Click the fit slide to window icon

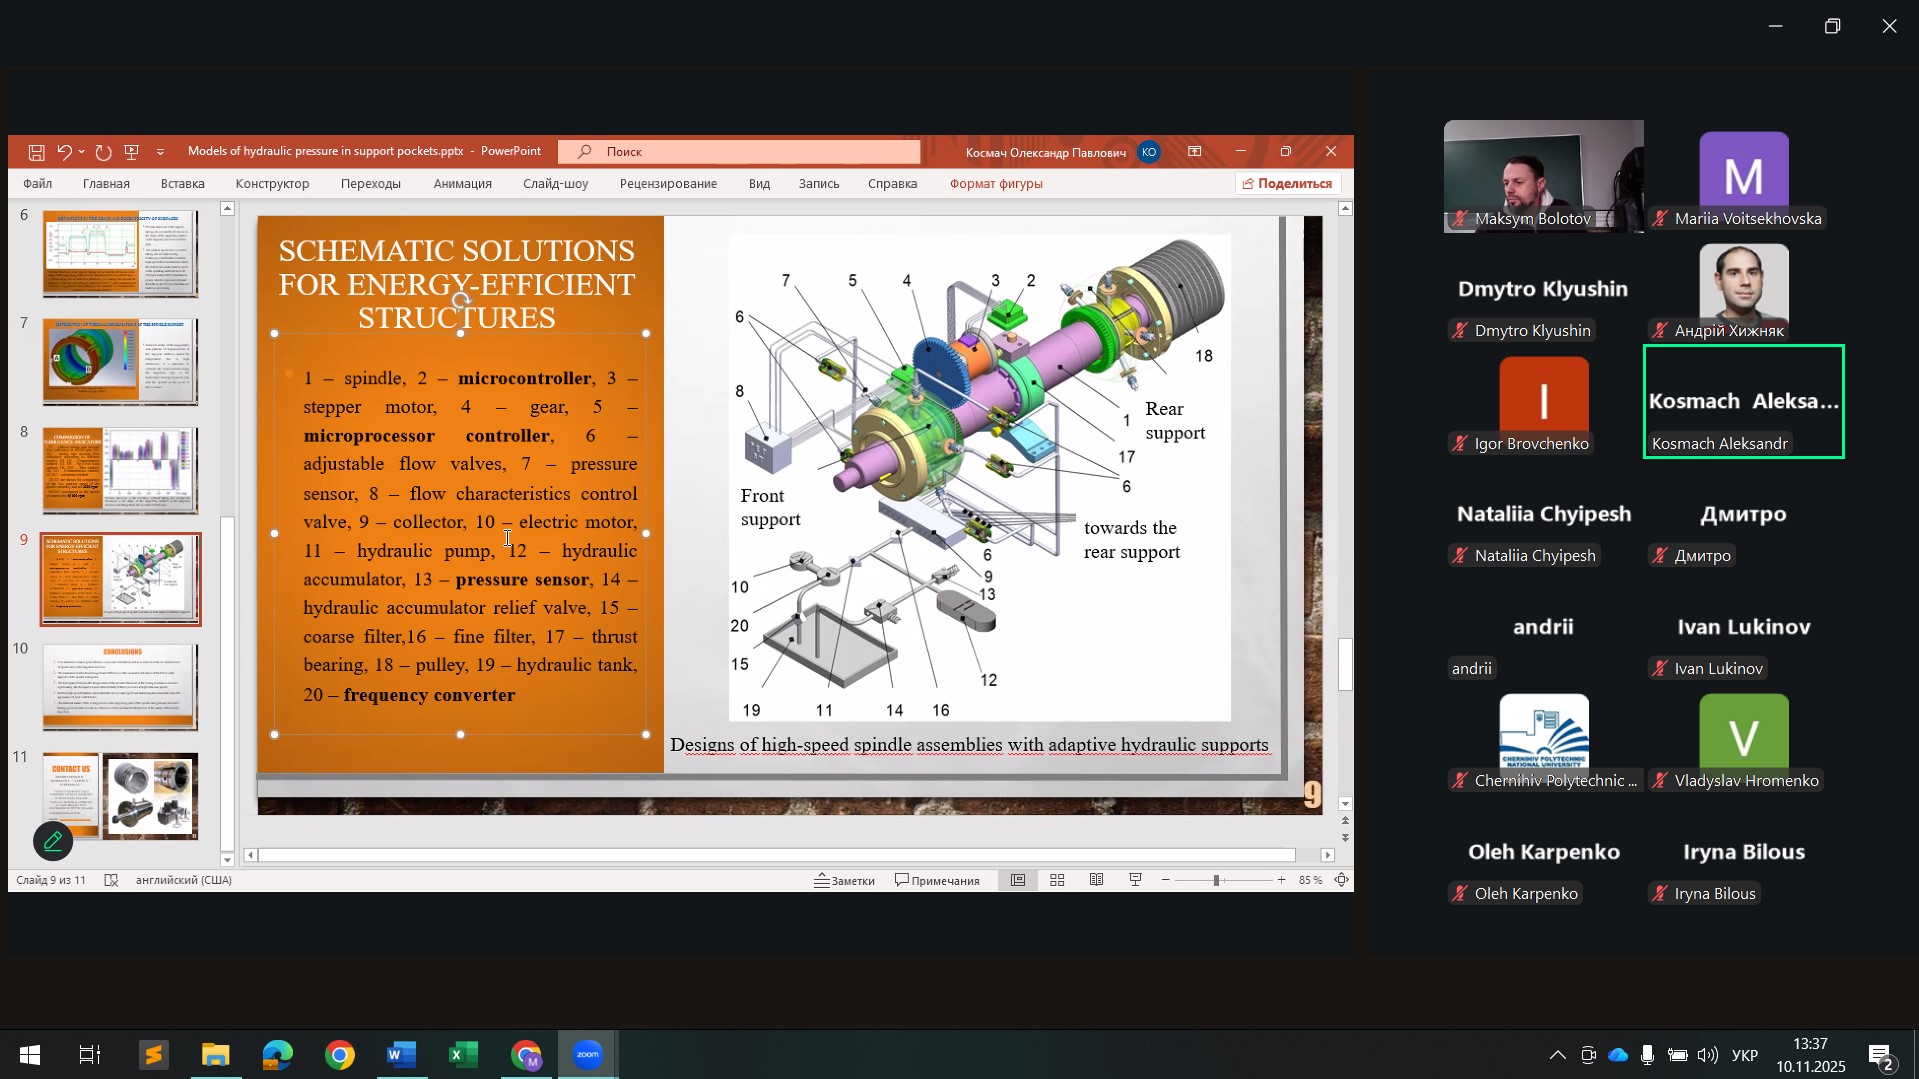coord(1341,880)
